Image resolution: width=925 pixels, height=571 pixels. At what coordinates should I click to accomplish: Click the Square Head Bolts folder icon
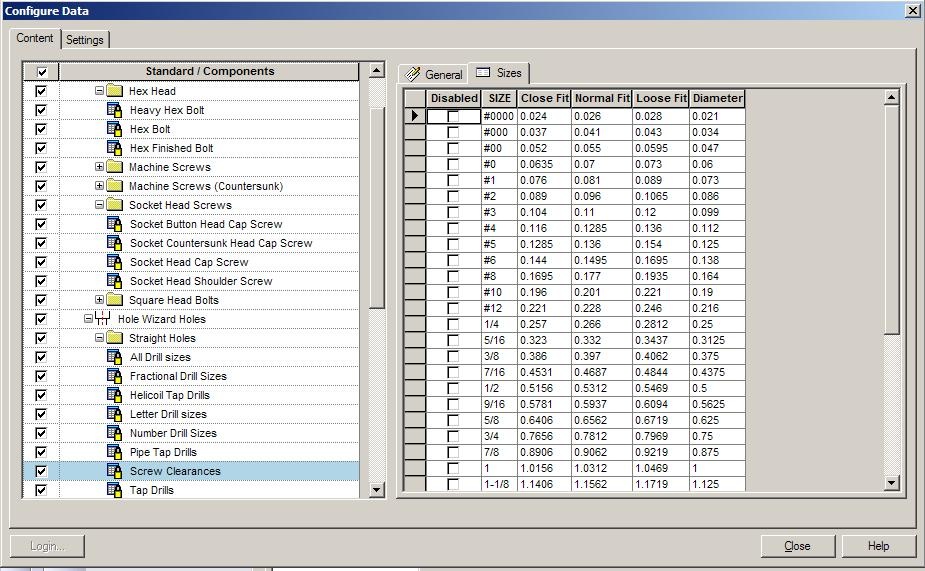coord(114,300)
